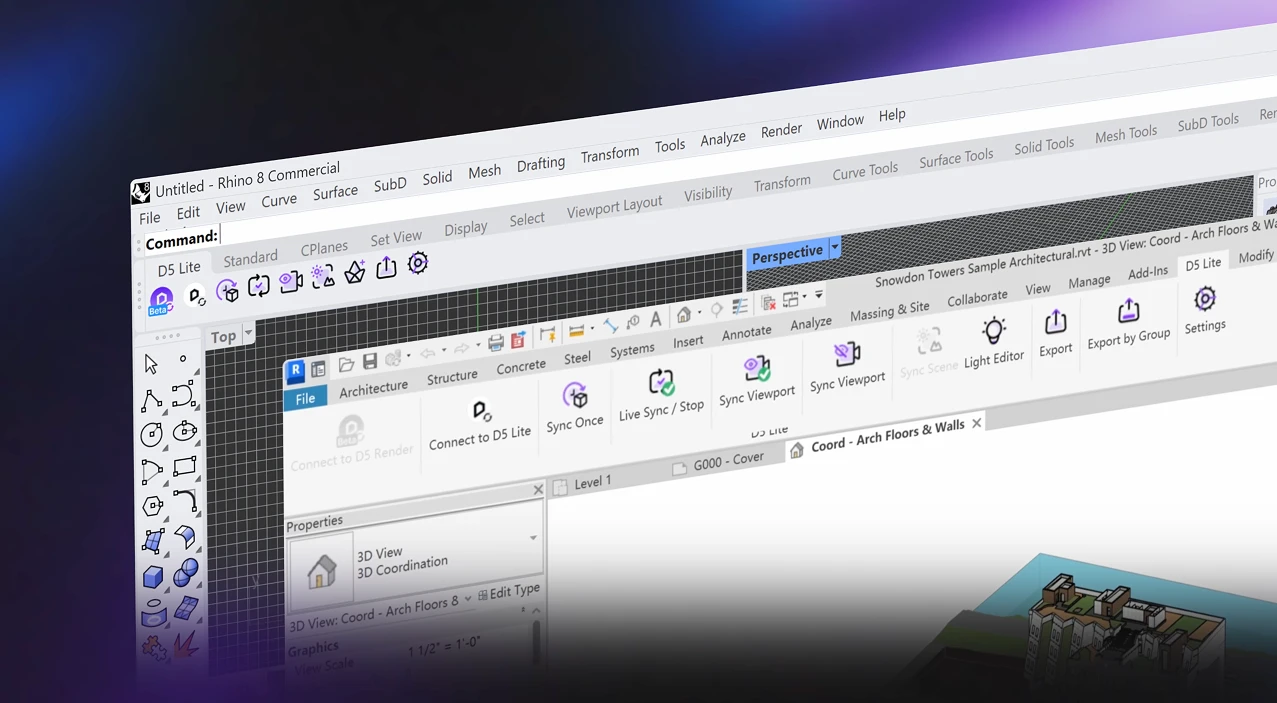The height and width of the screenshot is (703, 1277).
Task: Open the Revit redo history dropdown arrow
Action: [x=478, y=346]
